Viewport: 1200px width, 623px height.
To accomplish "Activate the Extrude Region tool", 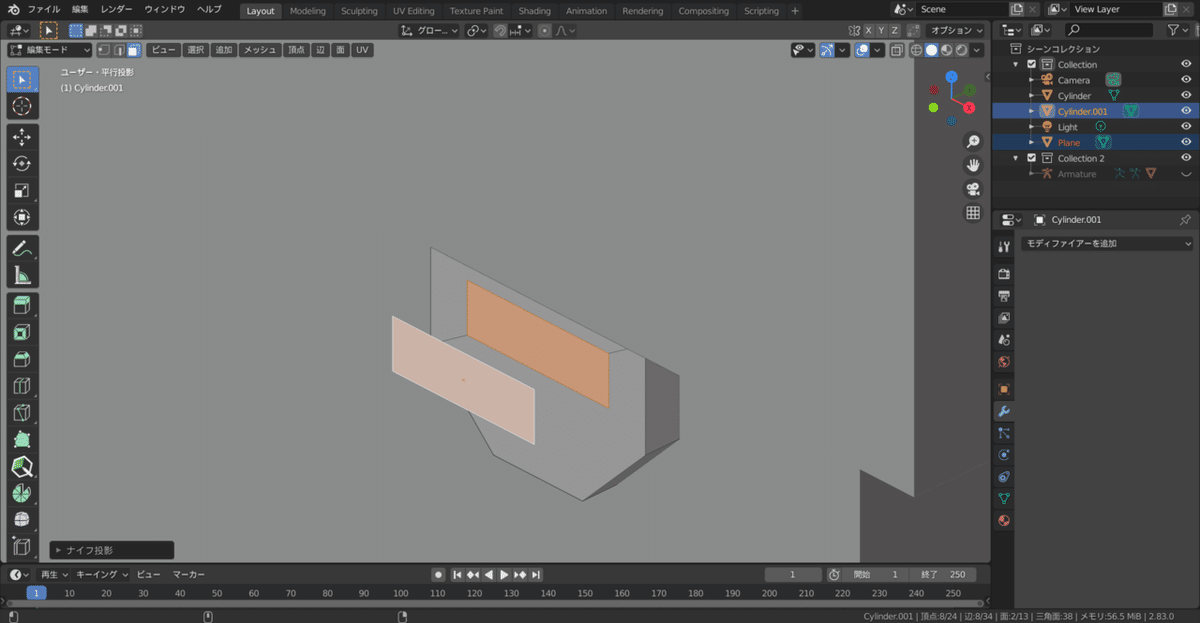I will click(22, 306).
